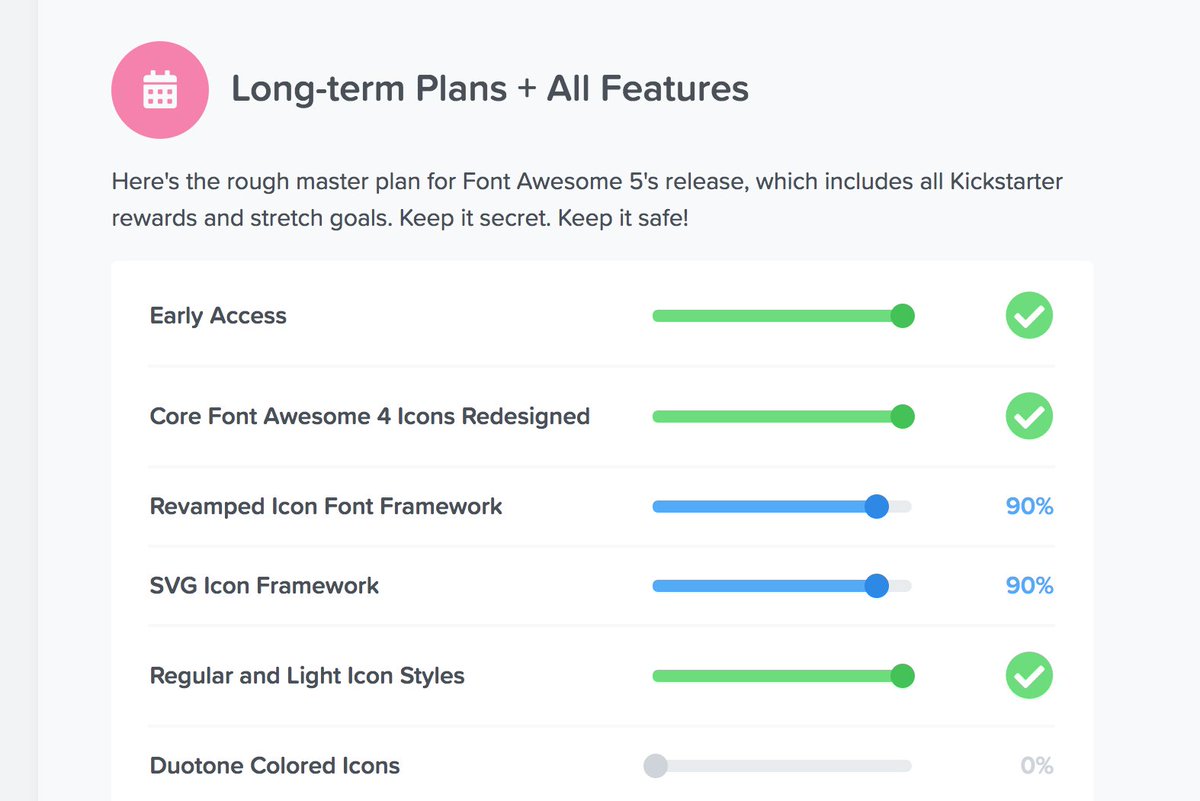Image resolution: width=1200 pixels, height=801 pixels.
Task: Click Early Access green checkmark icon
Action: pos(1029,316)
